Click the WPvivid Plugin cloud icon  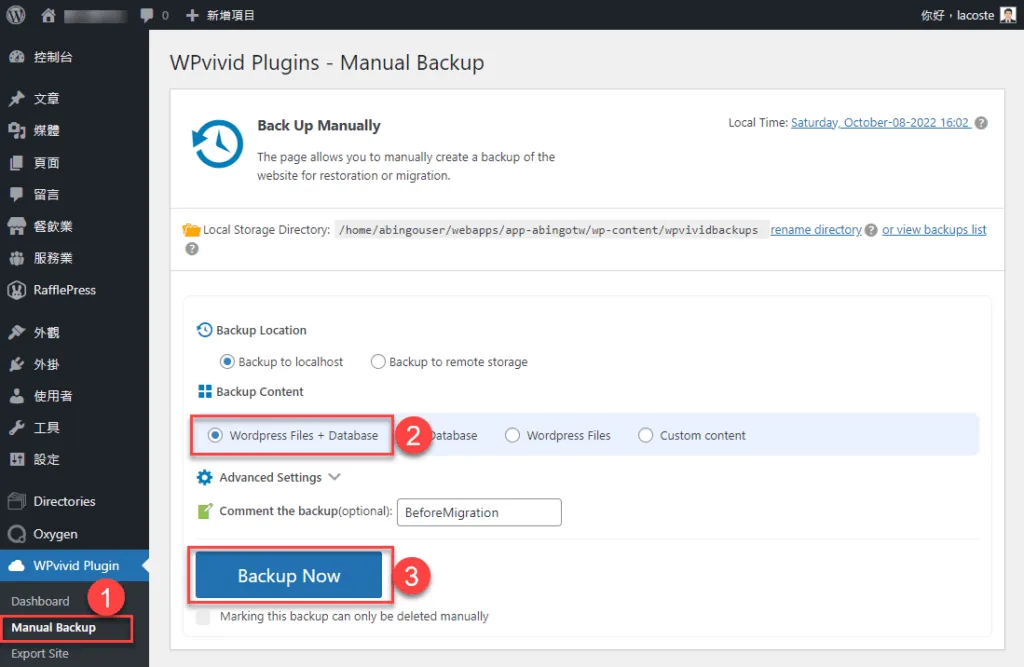17,566
